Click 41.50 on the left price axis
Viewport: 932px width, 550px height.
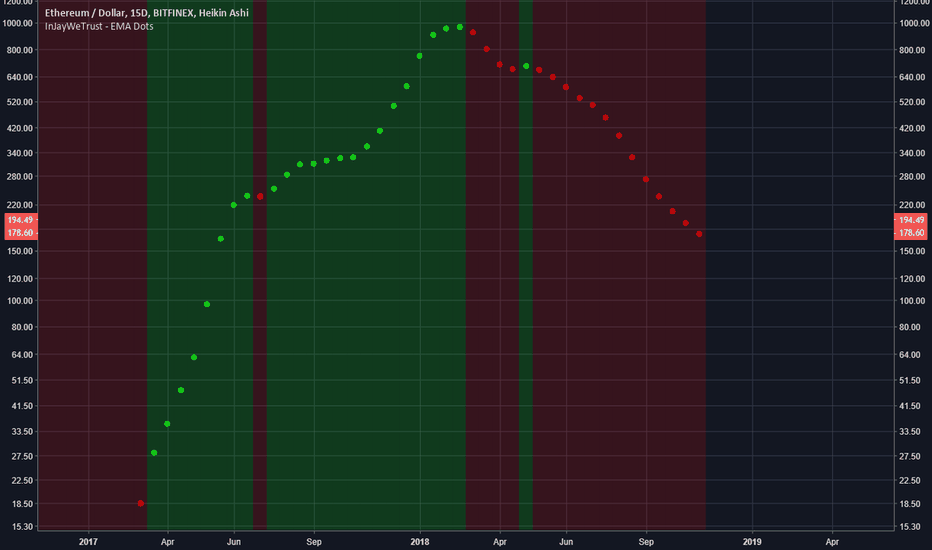click(22, 406)
